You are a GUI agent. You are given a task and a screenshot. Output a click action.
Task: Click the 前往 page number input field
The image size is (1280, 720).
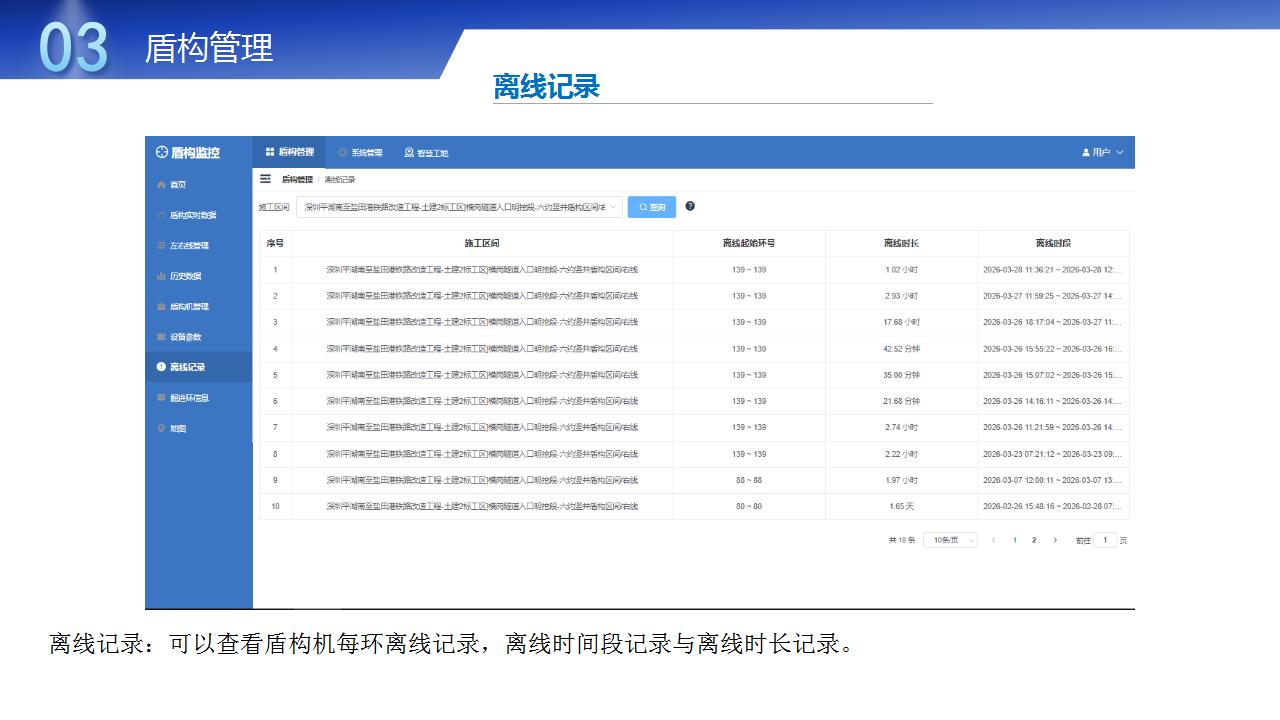pos(1105,540)
